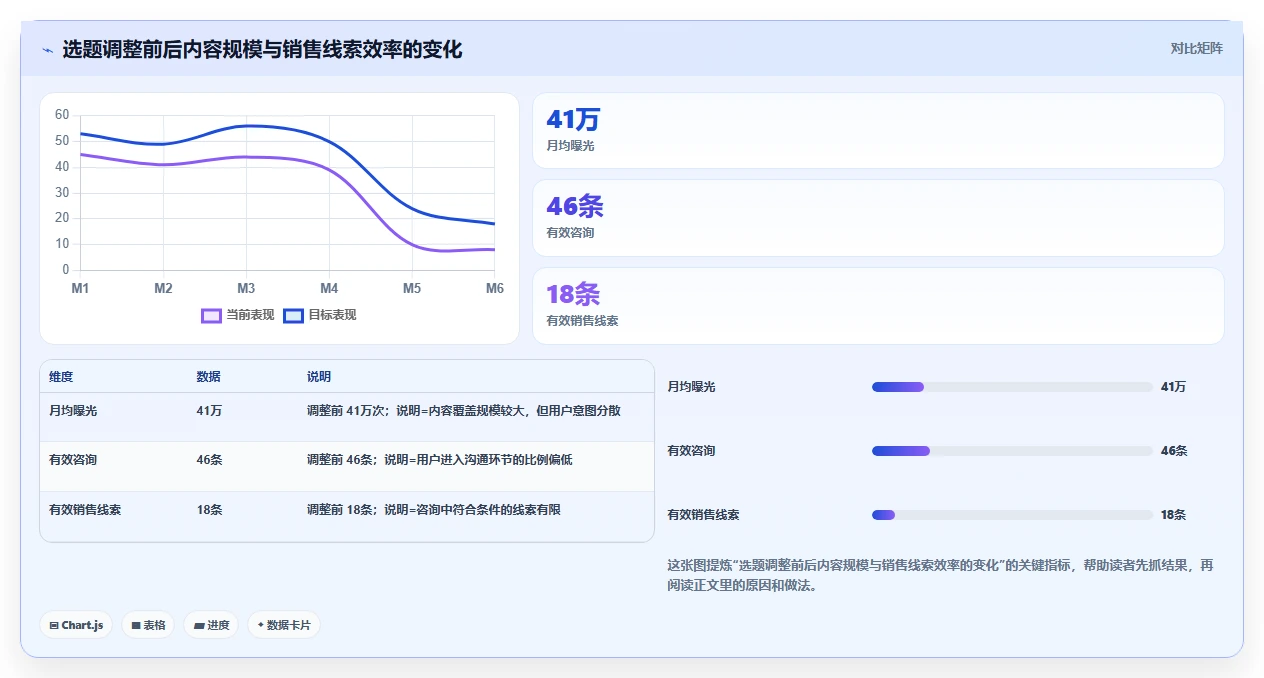1264x678 pixels.
Task: Click the description starting 调整前 46条
Action: pyautogui.click(x=440, y=460)
